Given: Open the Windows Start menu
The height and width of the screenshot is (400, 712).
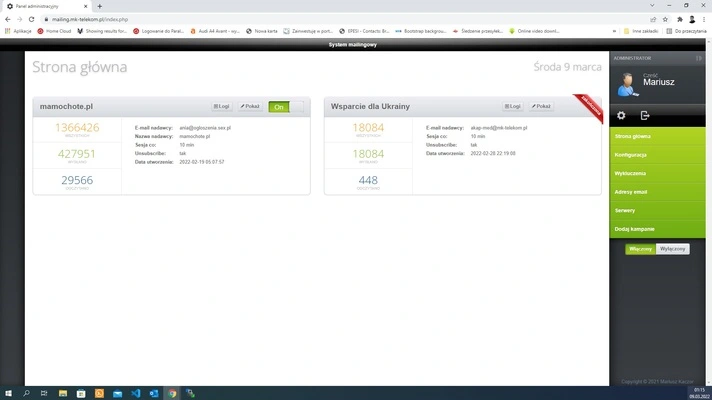Looking at the screenshot, I should click(x=8, y=393).
